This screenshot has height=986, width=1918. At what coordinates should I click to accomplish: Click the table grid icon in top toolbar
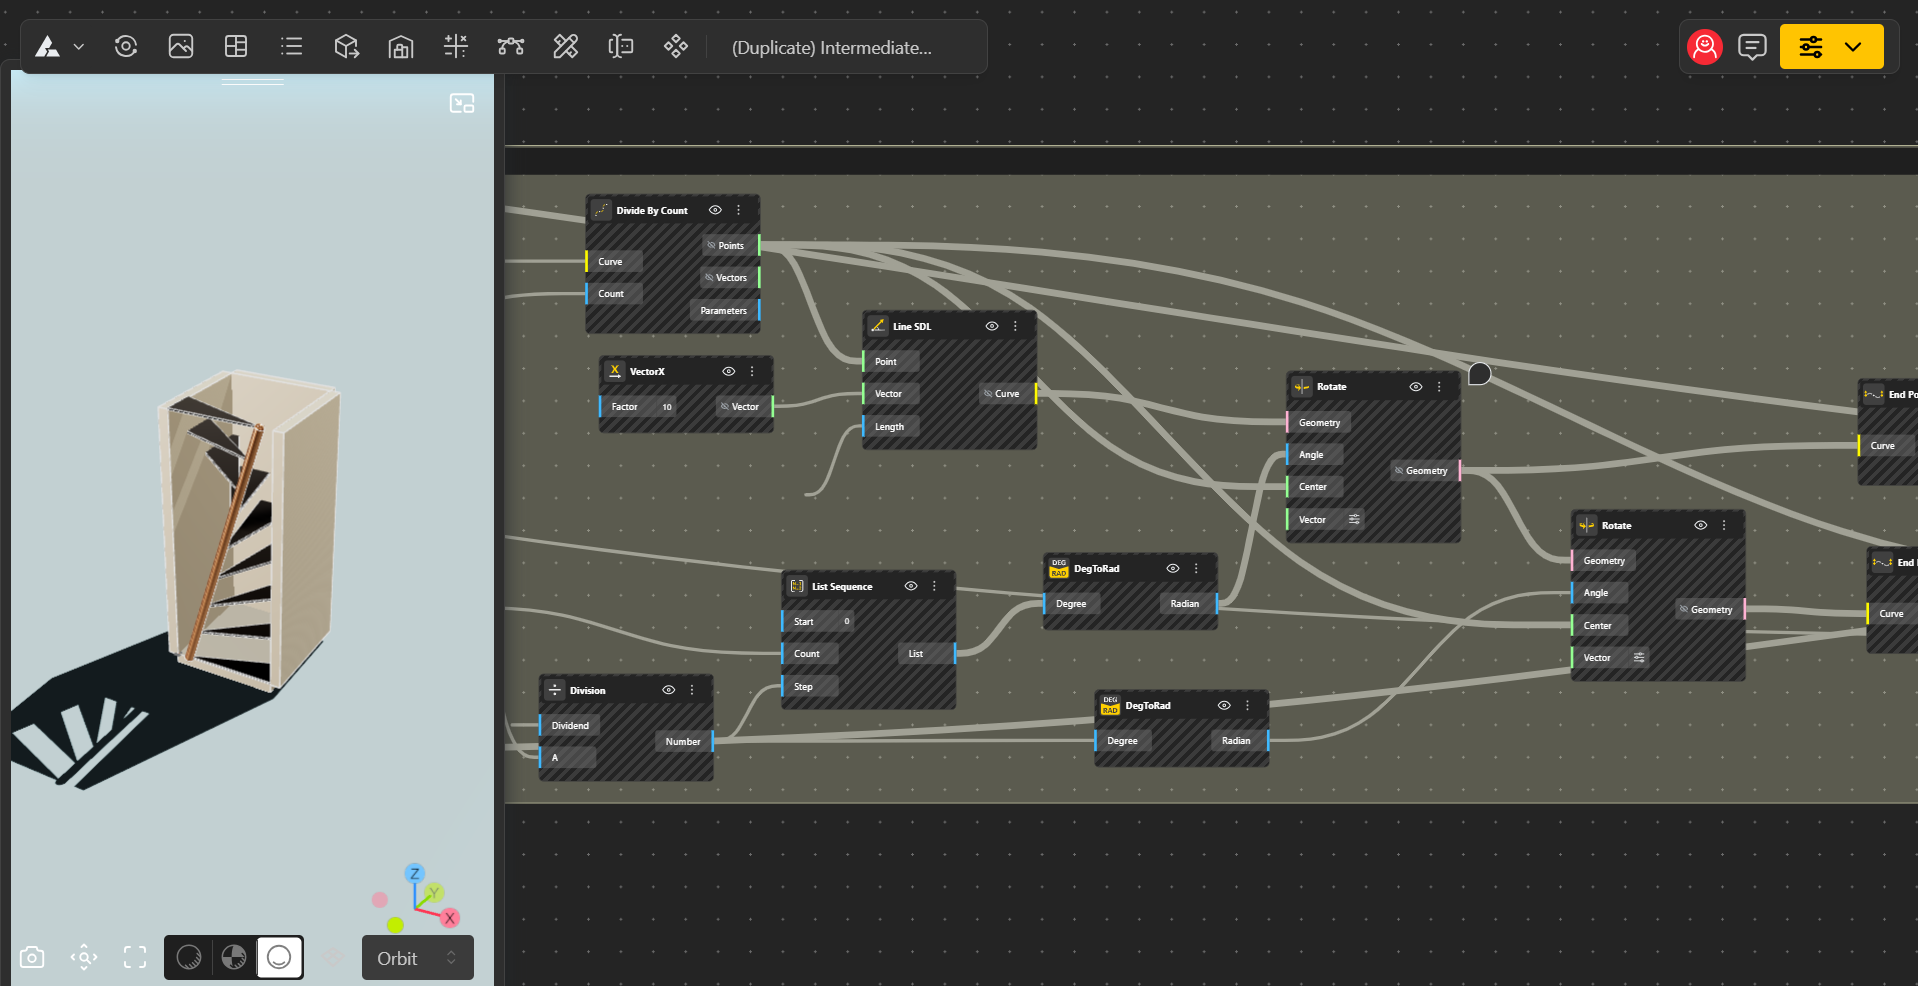click(x=236, y=47)
